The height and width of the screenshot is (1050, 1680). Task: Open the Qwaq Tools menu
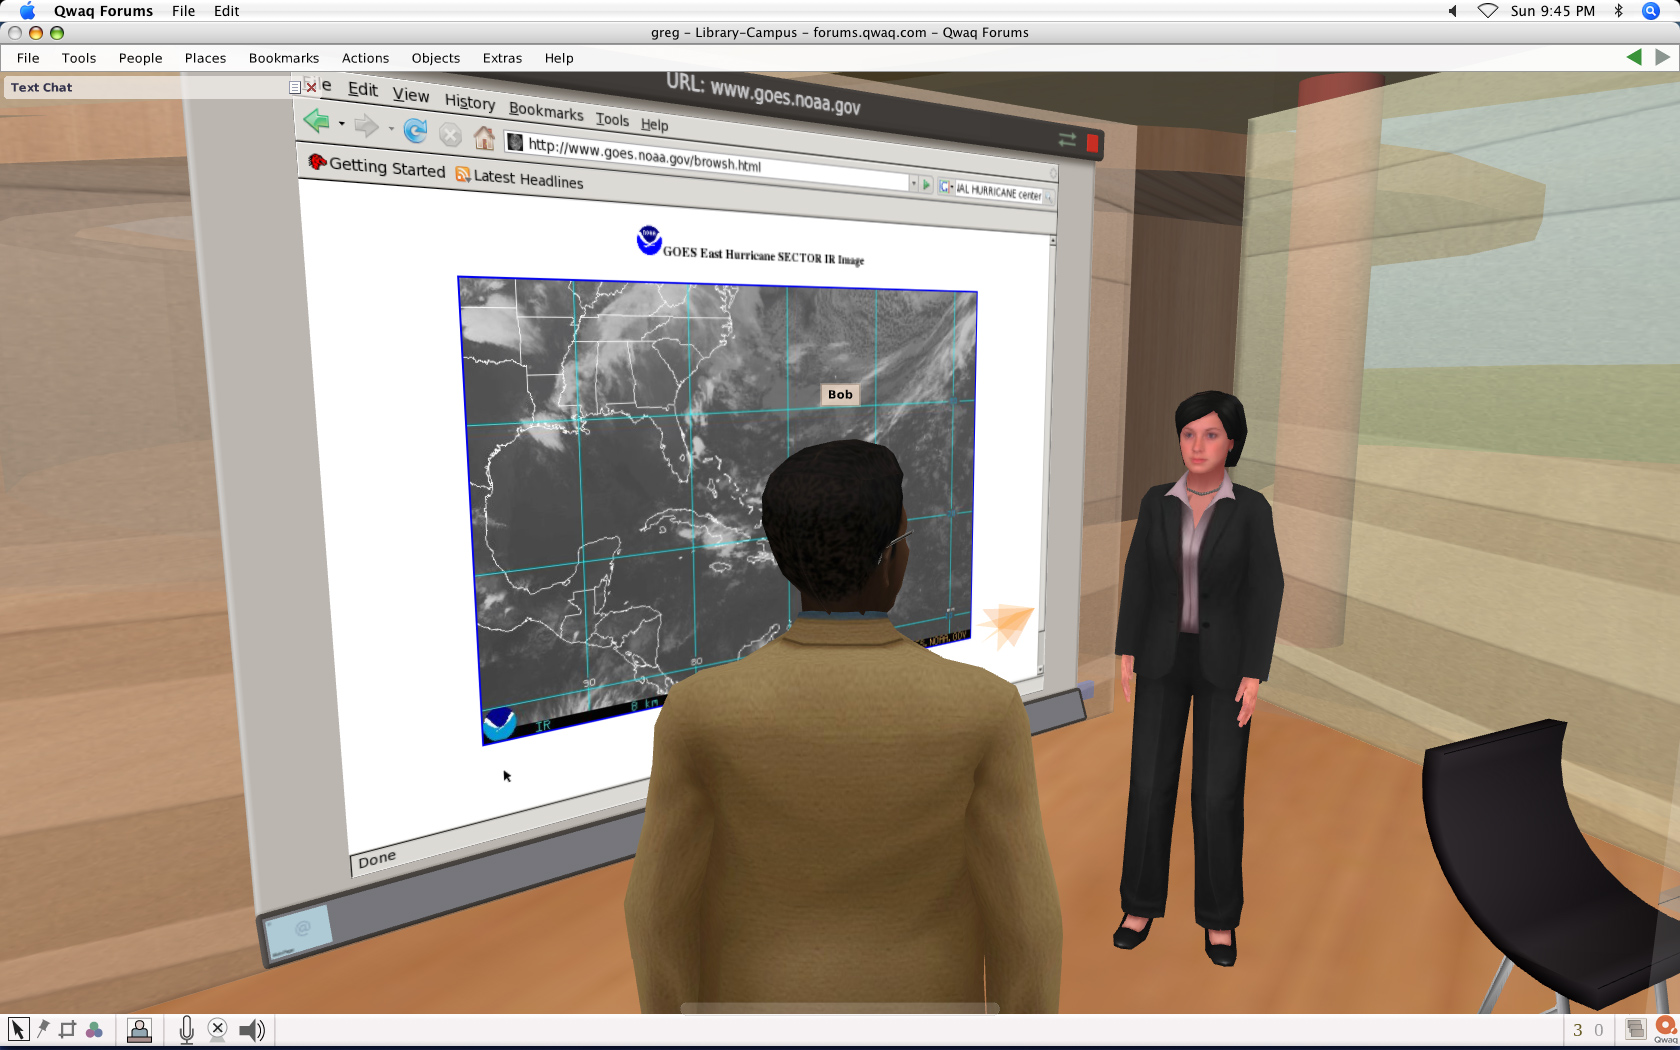(79, 58)
